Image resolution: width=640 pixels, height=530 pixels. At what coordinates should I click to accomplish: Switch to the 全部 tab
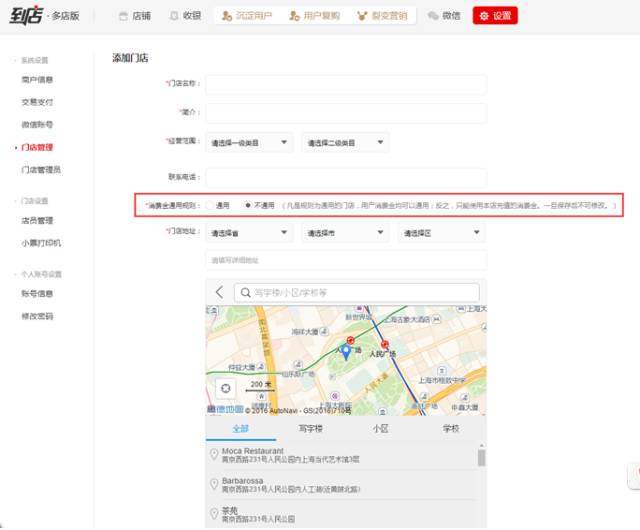[x=241, y=428]
